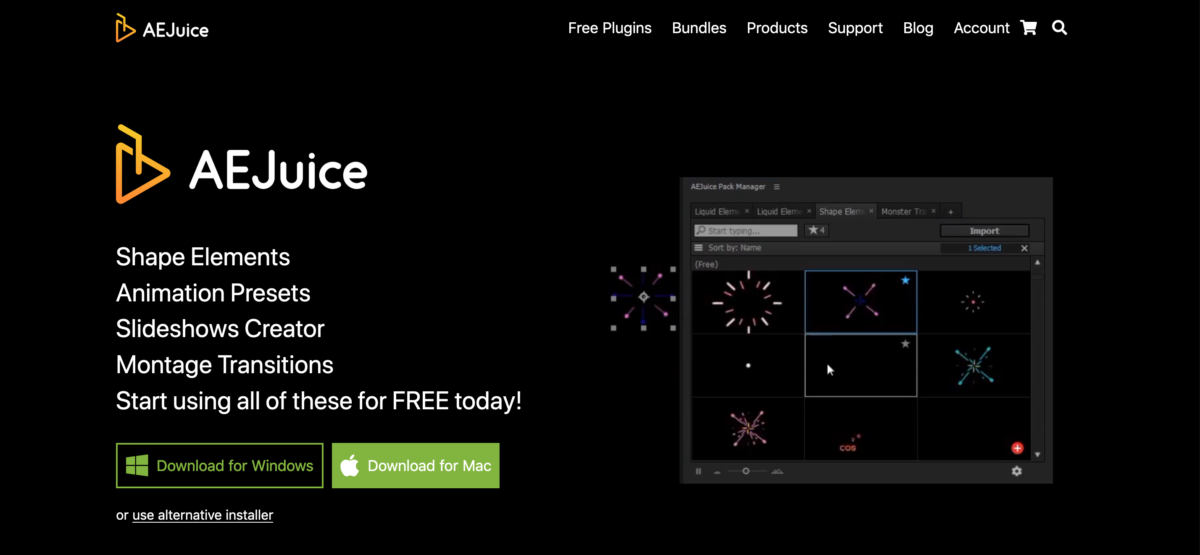
Task: Open the site search magnifier
Action: (1060, 28)
